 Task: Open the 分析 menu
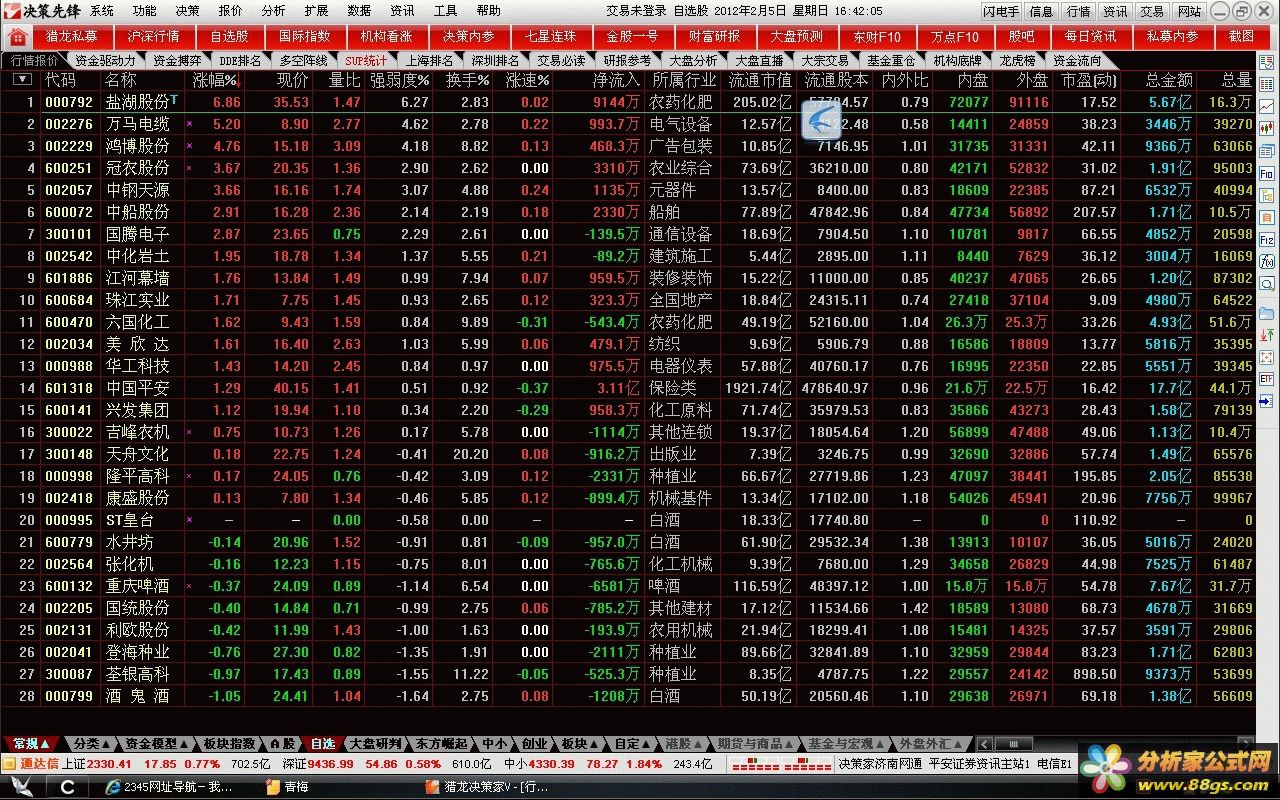point(273,11)
